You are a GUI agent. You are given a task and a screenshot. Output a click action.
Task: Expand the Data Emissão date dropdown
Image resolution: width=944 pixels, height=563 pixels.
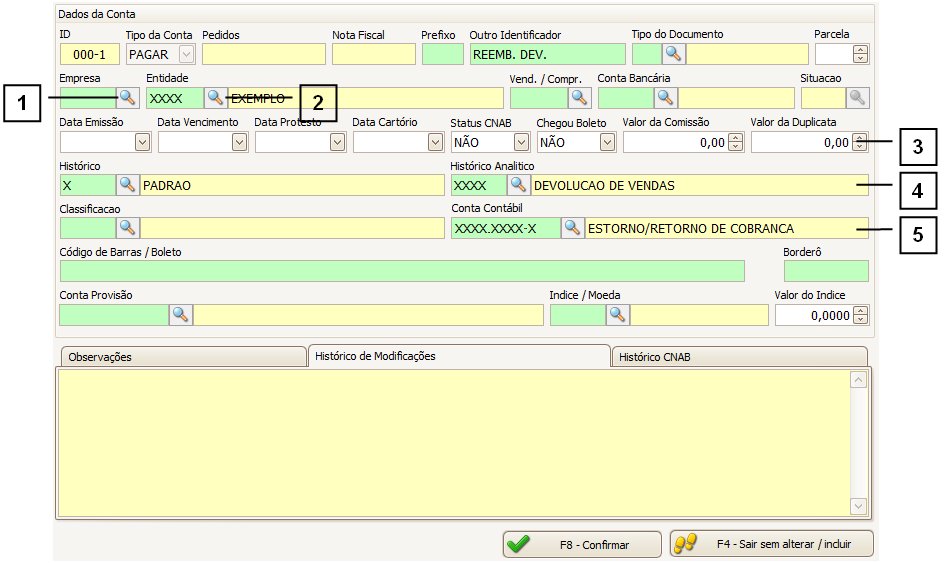point(142,142)
